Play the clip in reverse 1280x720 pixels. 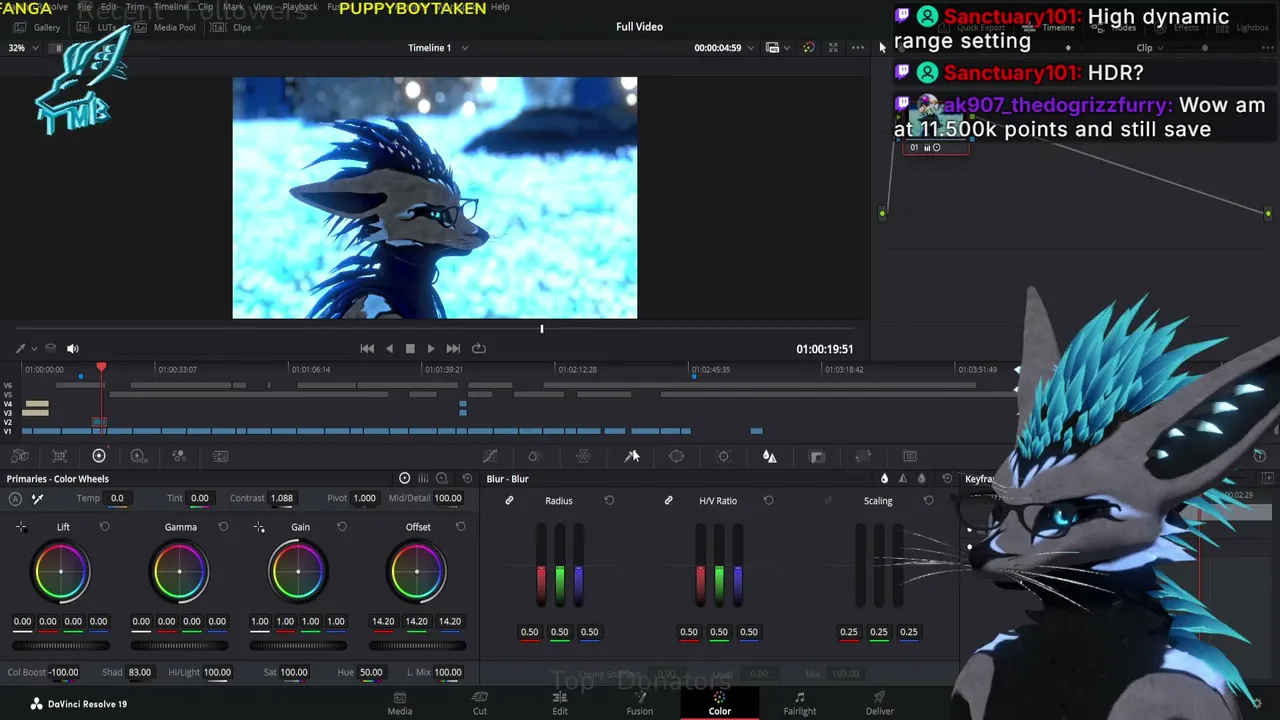tap(389, 348)
